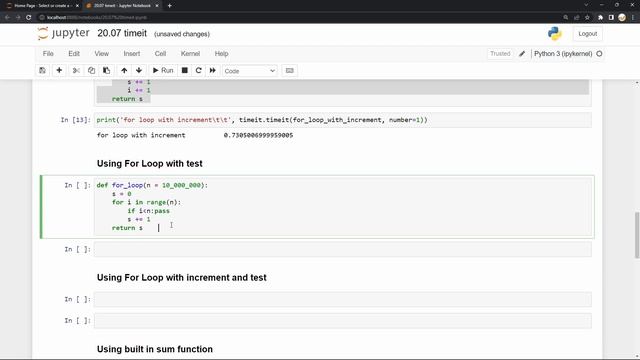Open the Help menu

tap(221, 53)
